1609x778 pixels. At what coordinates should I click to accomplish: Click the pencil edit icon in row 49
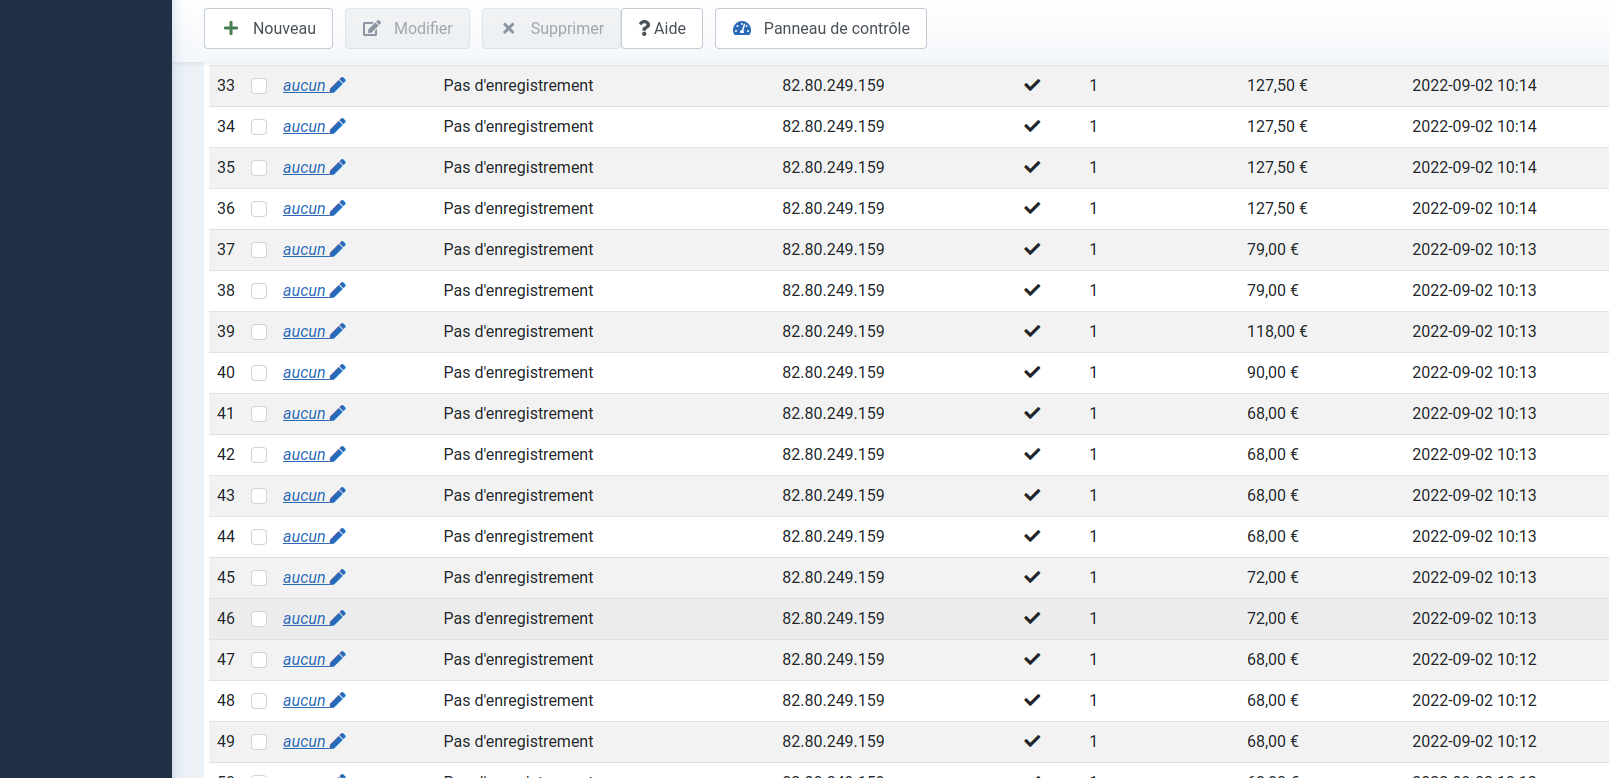(338, 741)
